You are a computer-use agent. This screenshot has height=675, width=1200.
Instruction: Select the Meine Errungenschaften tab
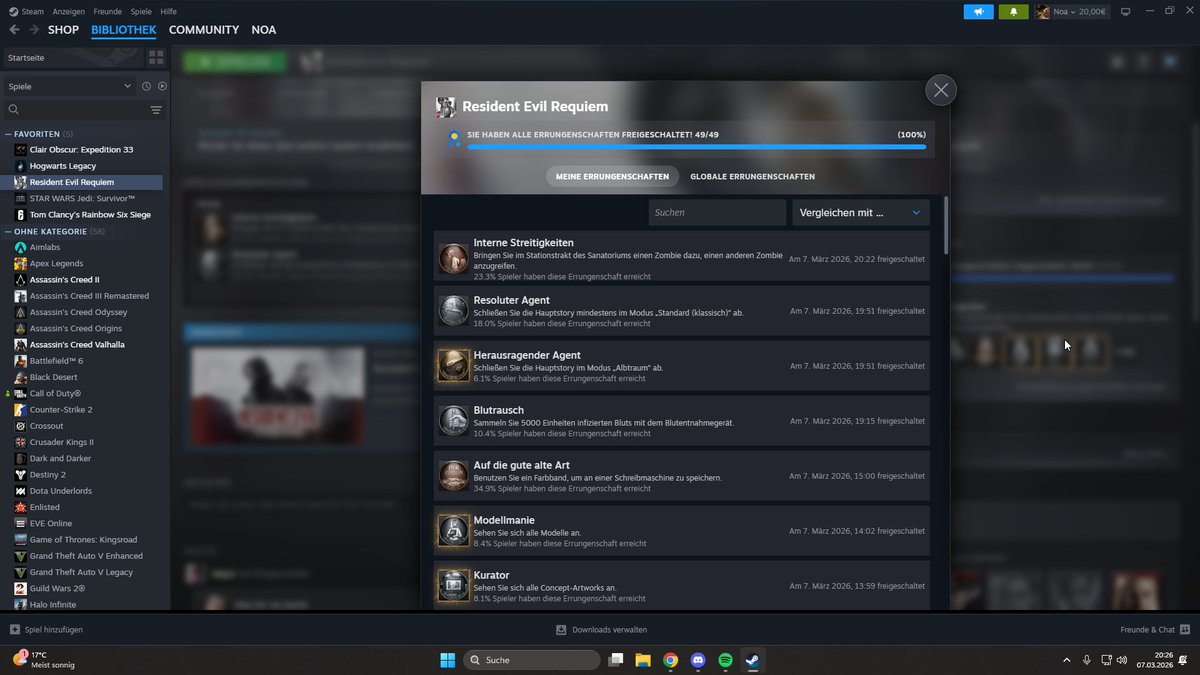(x=612, y=176)
